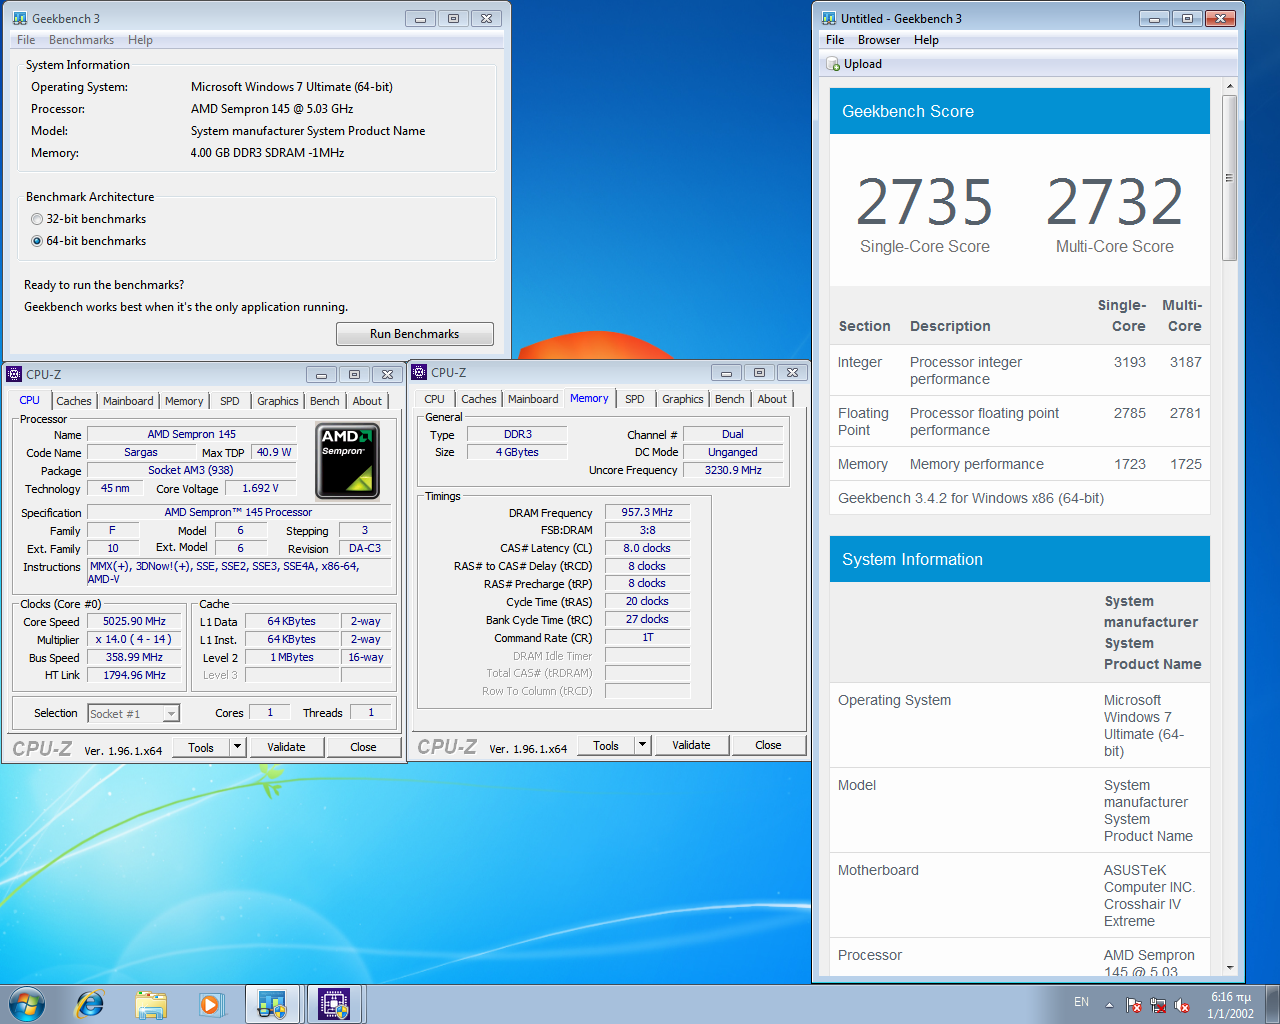The image size is (1280, 1024).
Task: Click the Action Center flag tray icon
Action: click(1134, 1005)
